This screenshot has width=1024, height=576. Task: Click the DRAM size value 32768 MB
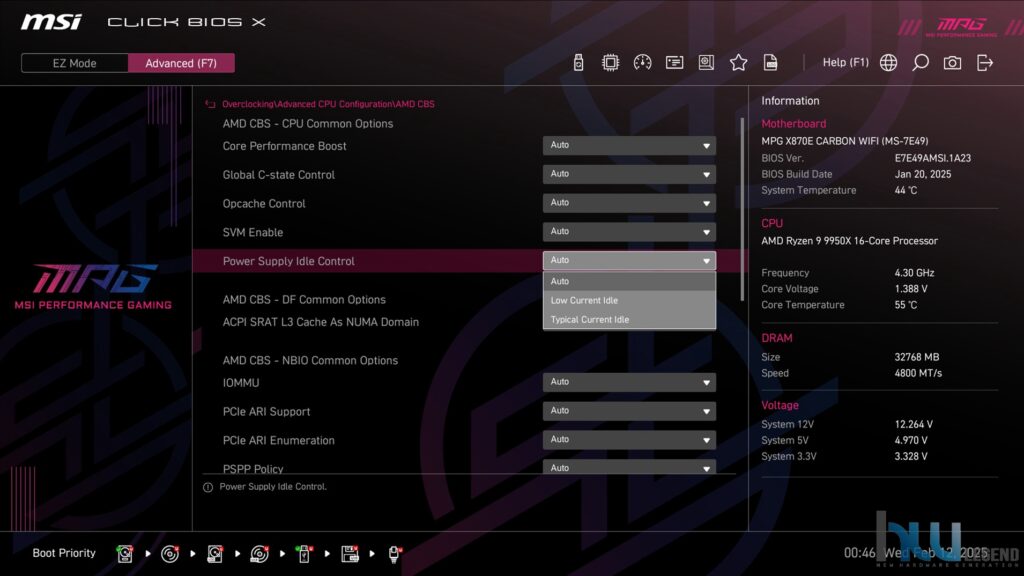coord(917,357)
